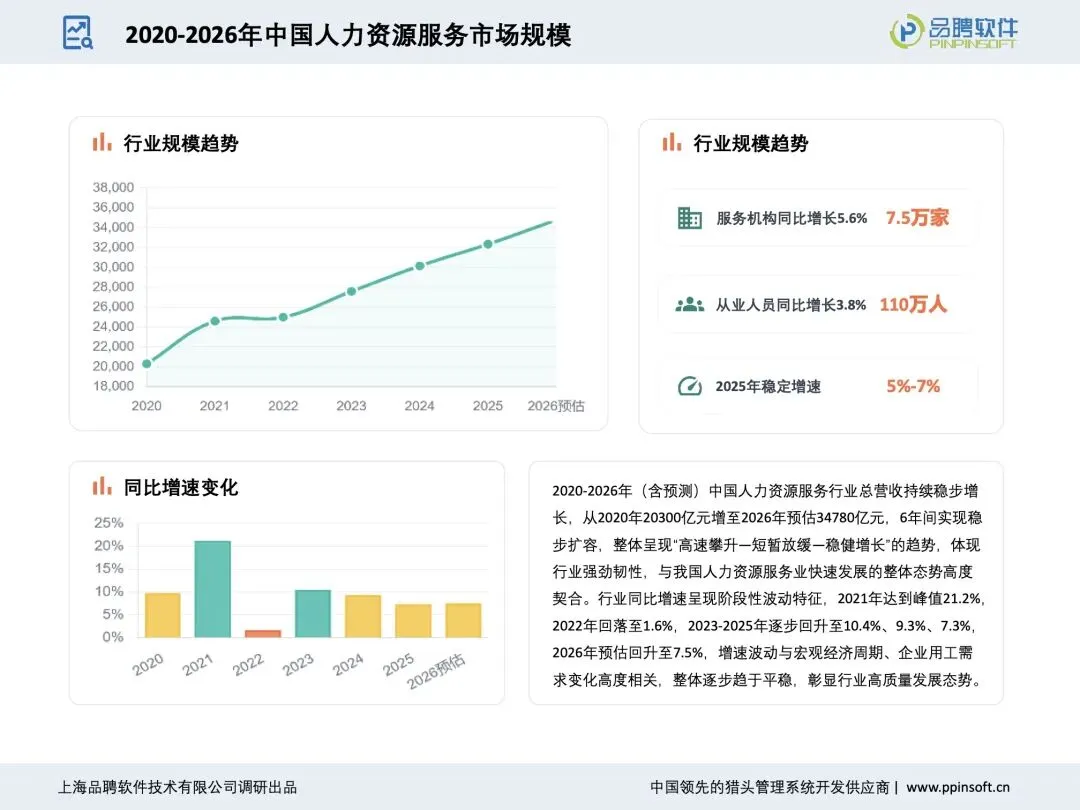
Task: Click the 从业人员同比增长3.8% label
Action: pos(791,305)
